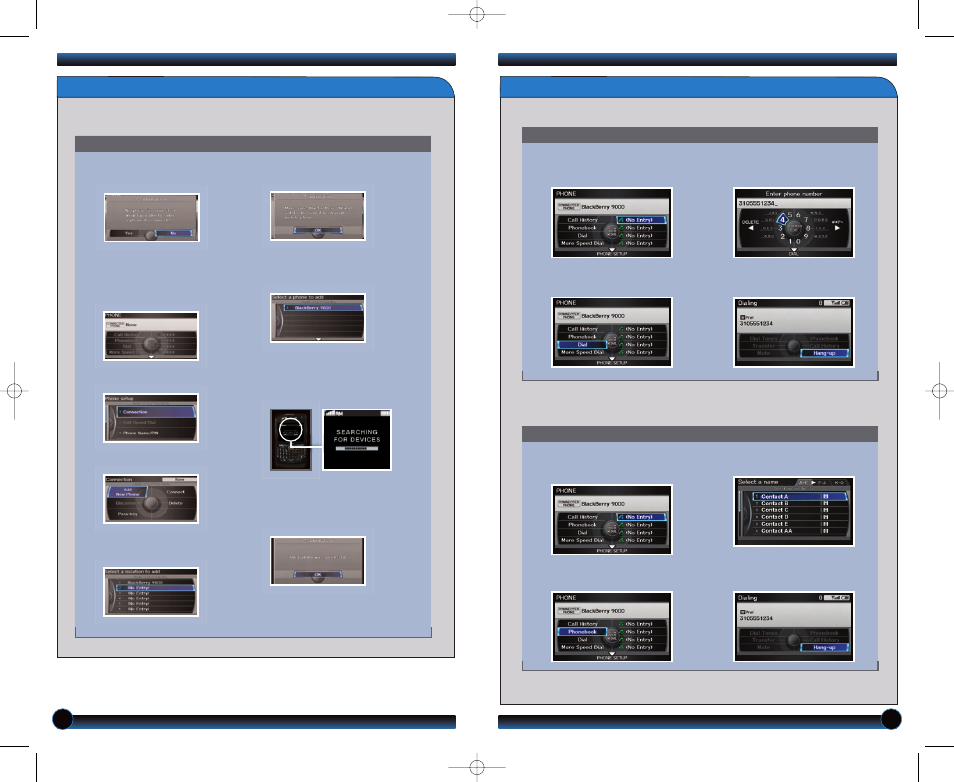Click the DIAL down arrow below keypad
Screen dimensions: 954x782
click(794, 249)
